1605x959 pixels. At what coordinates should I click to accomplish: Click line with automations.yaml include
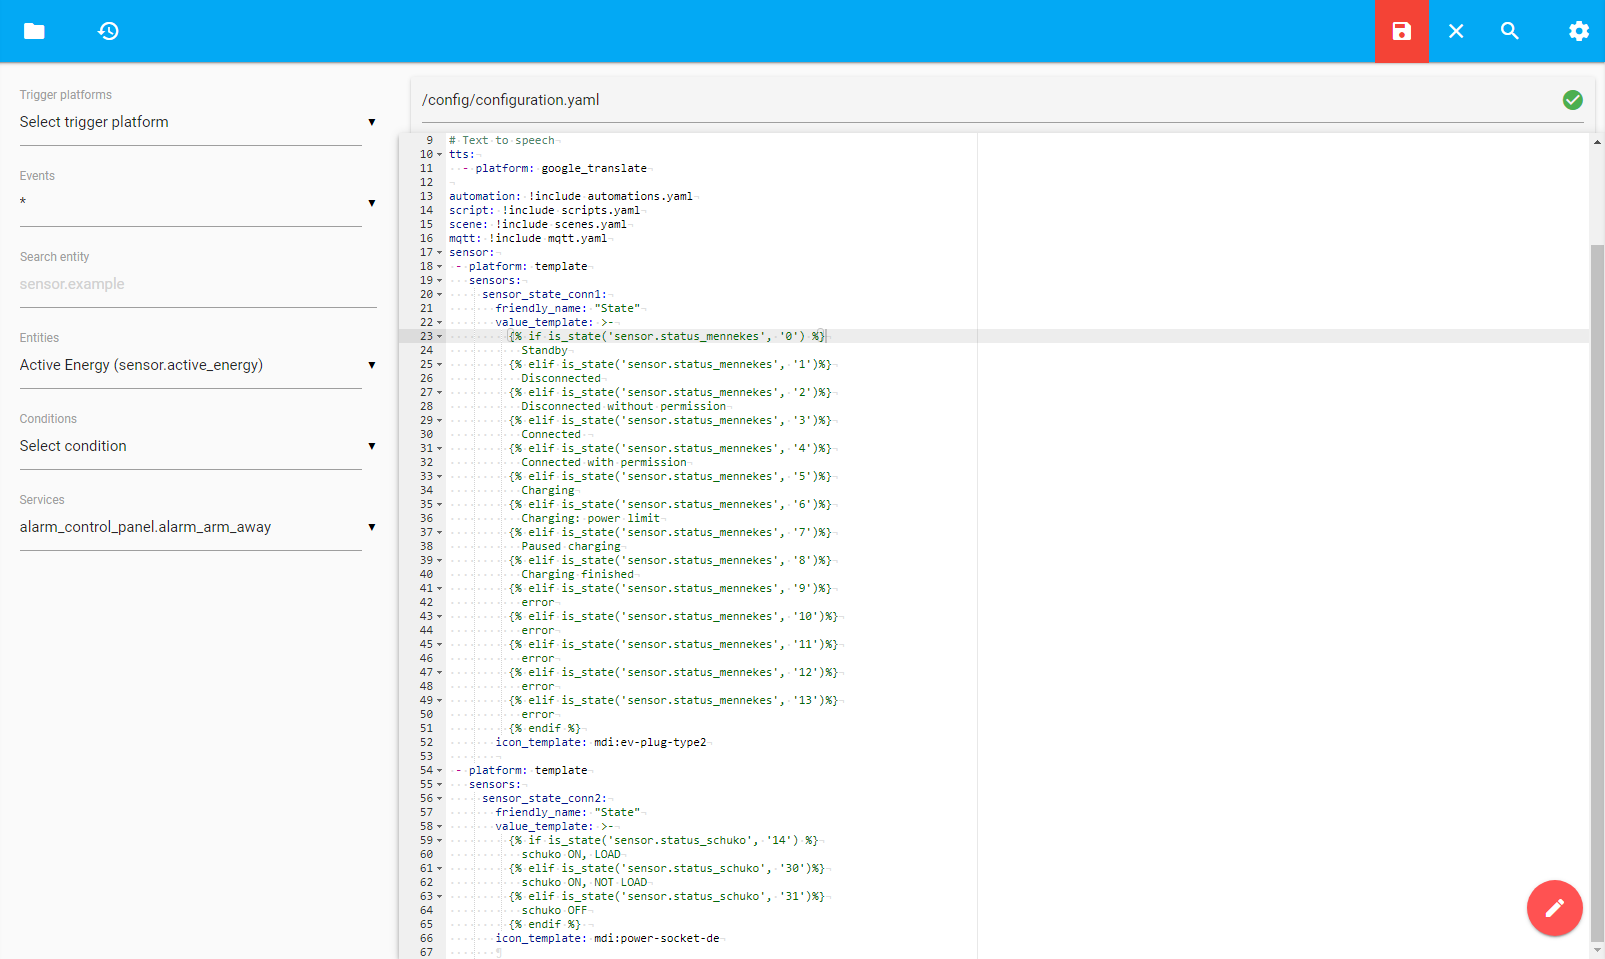pyautogui.click(x=571, y=196)
